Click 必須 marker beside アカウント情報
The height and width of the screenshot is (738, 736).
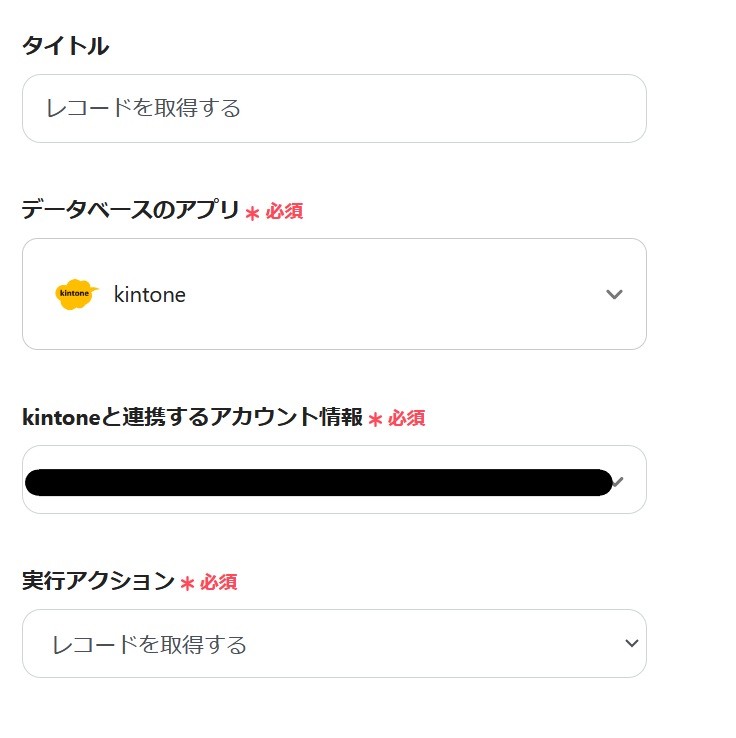click(x=407, y=419)
